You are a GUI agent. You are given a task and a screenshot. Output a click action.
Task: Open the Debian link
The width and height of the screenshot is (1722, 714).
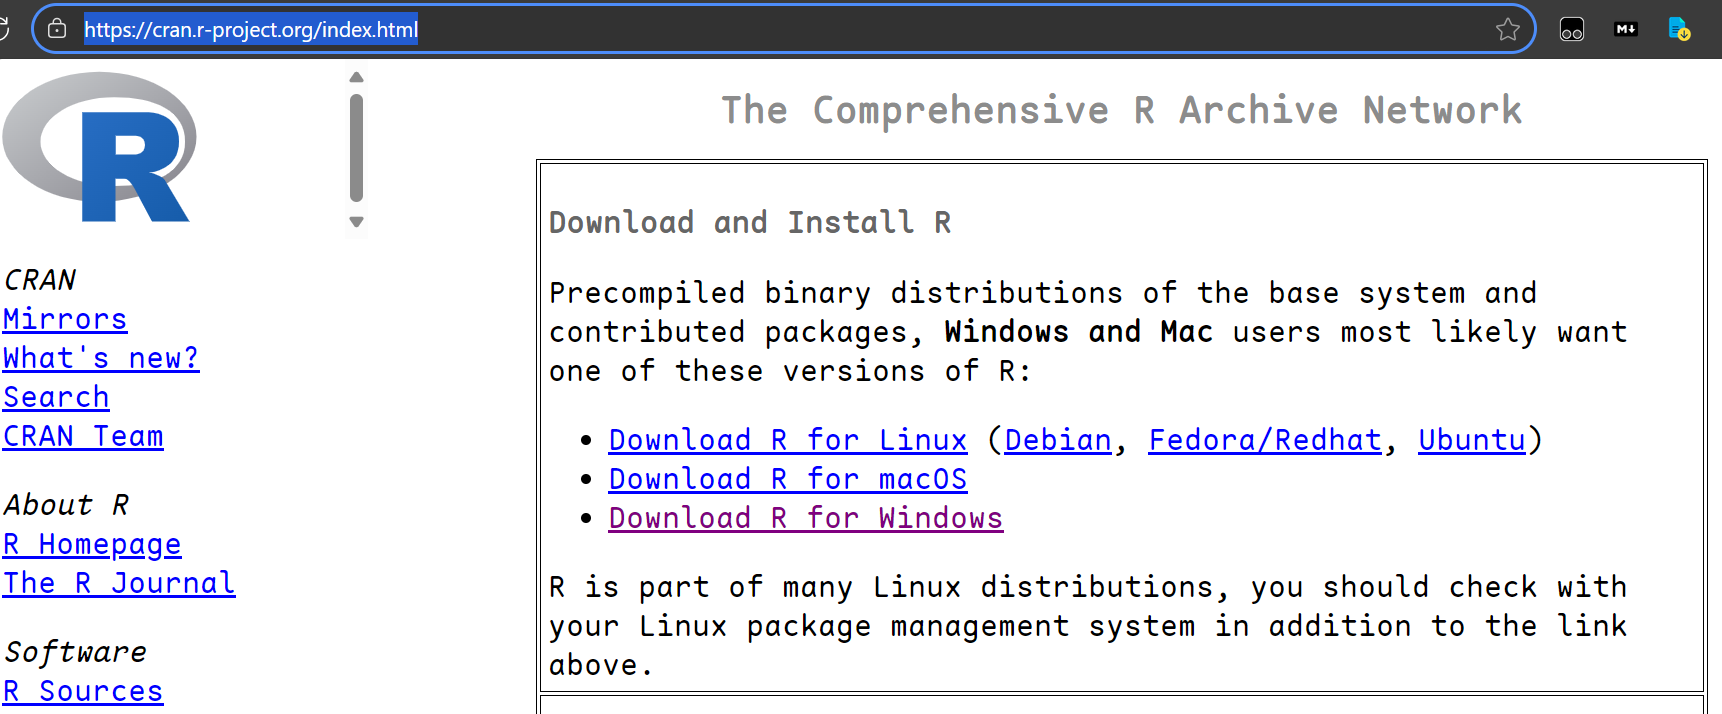click(1058, 440)
